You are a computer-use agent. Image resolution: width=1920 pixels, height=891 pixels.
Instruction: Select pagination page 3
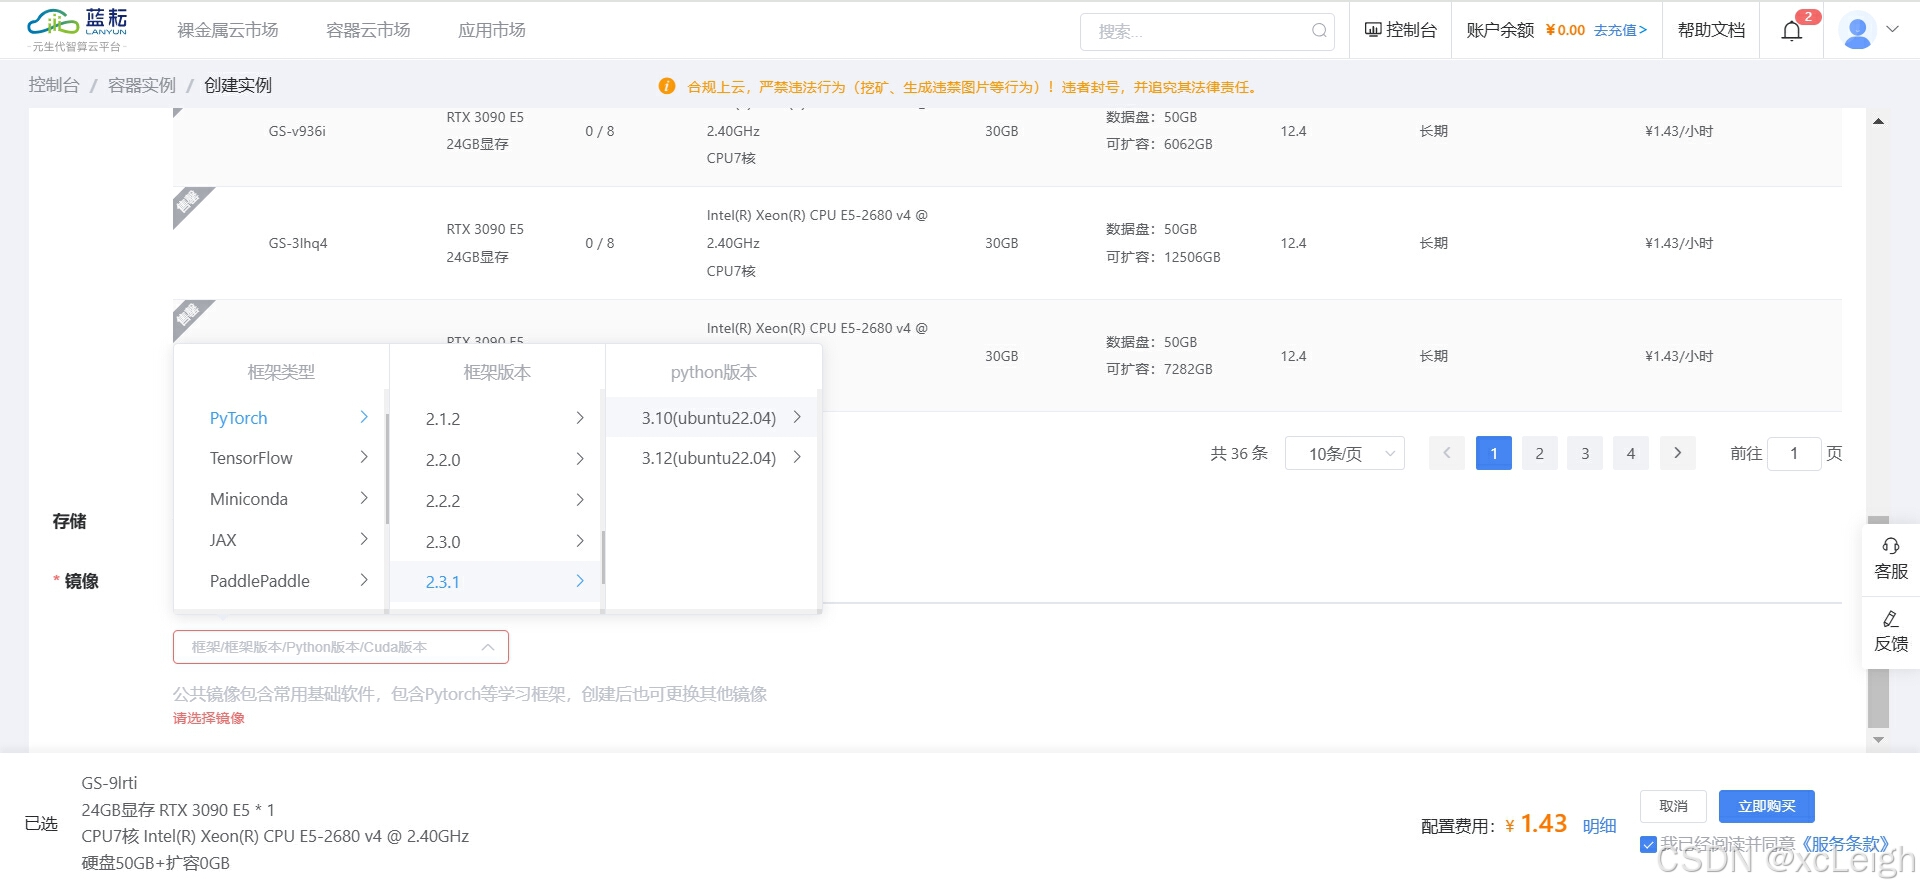pyautogui.click(x=1585, y=453)
